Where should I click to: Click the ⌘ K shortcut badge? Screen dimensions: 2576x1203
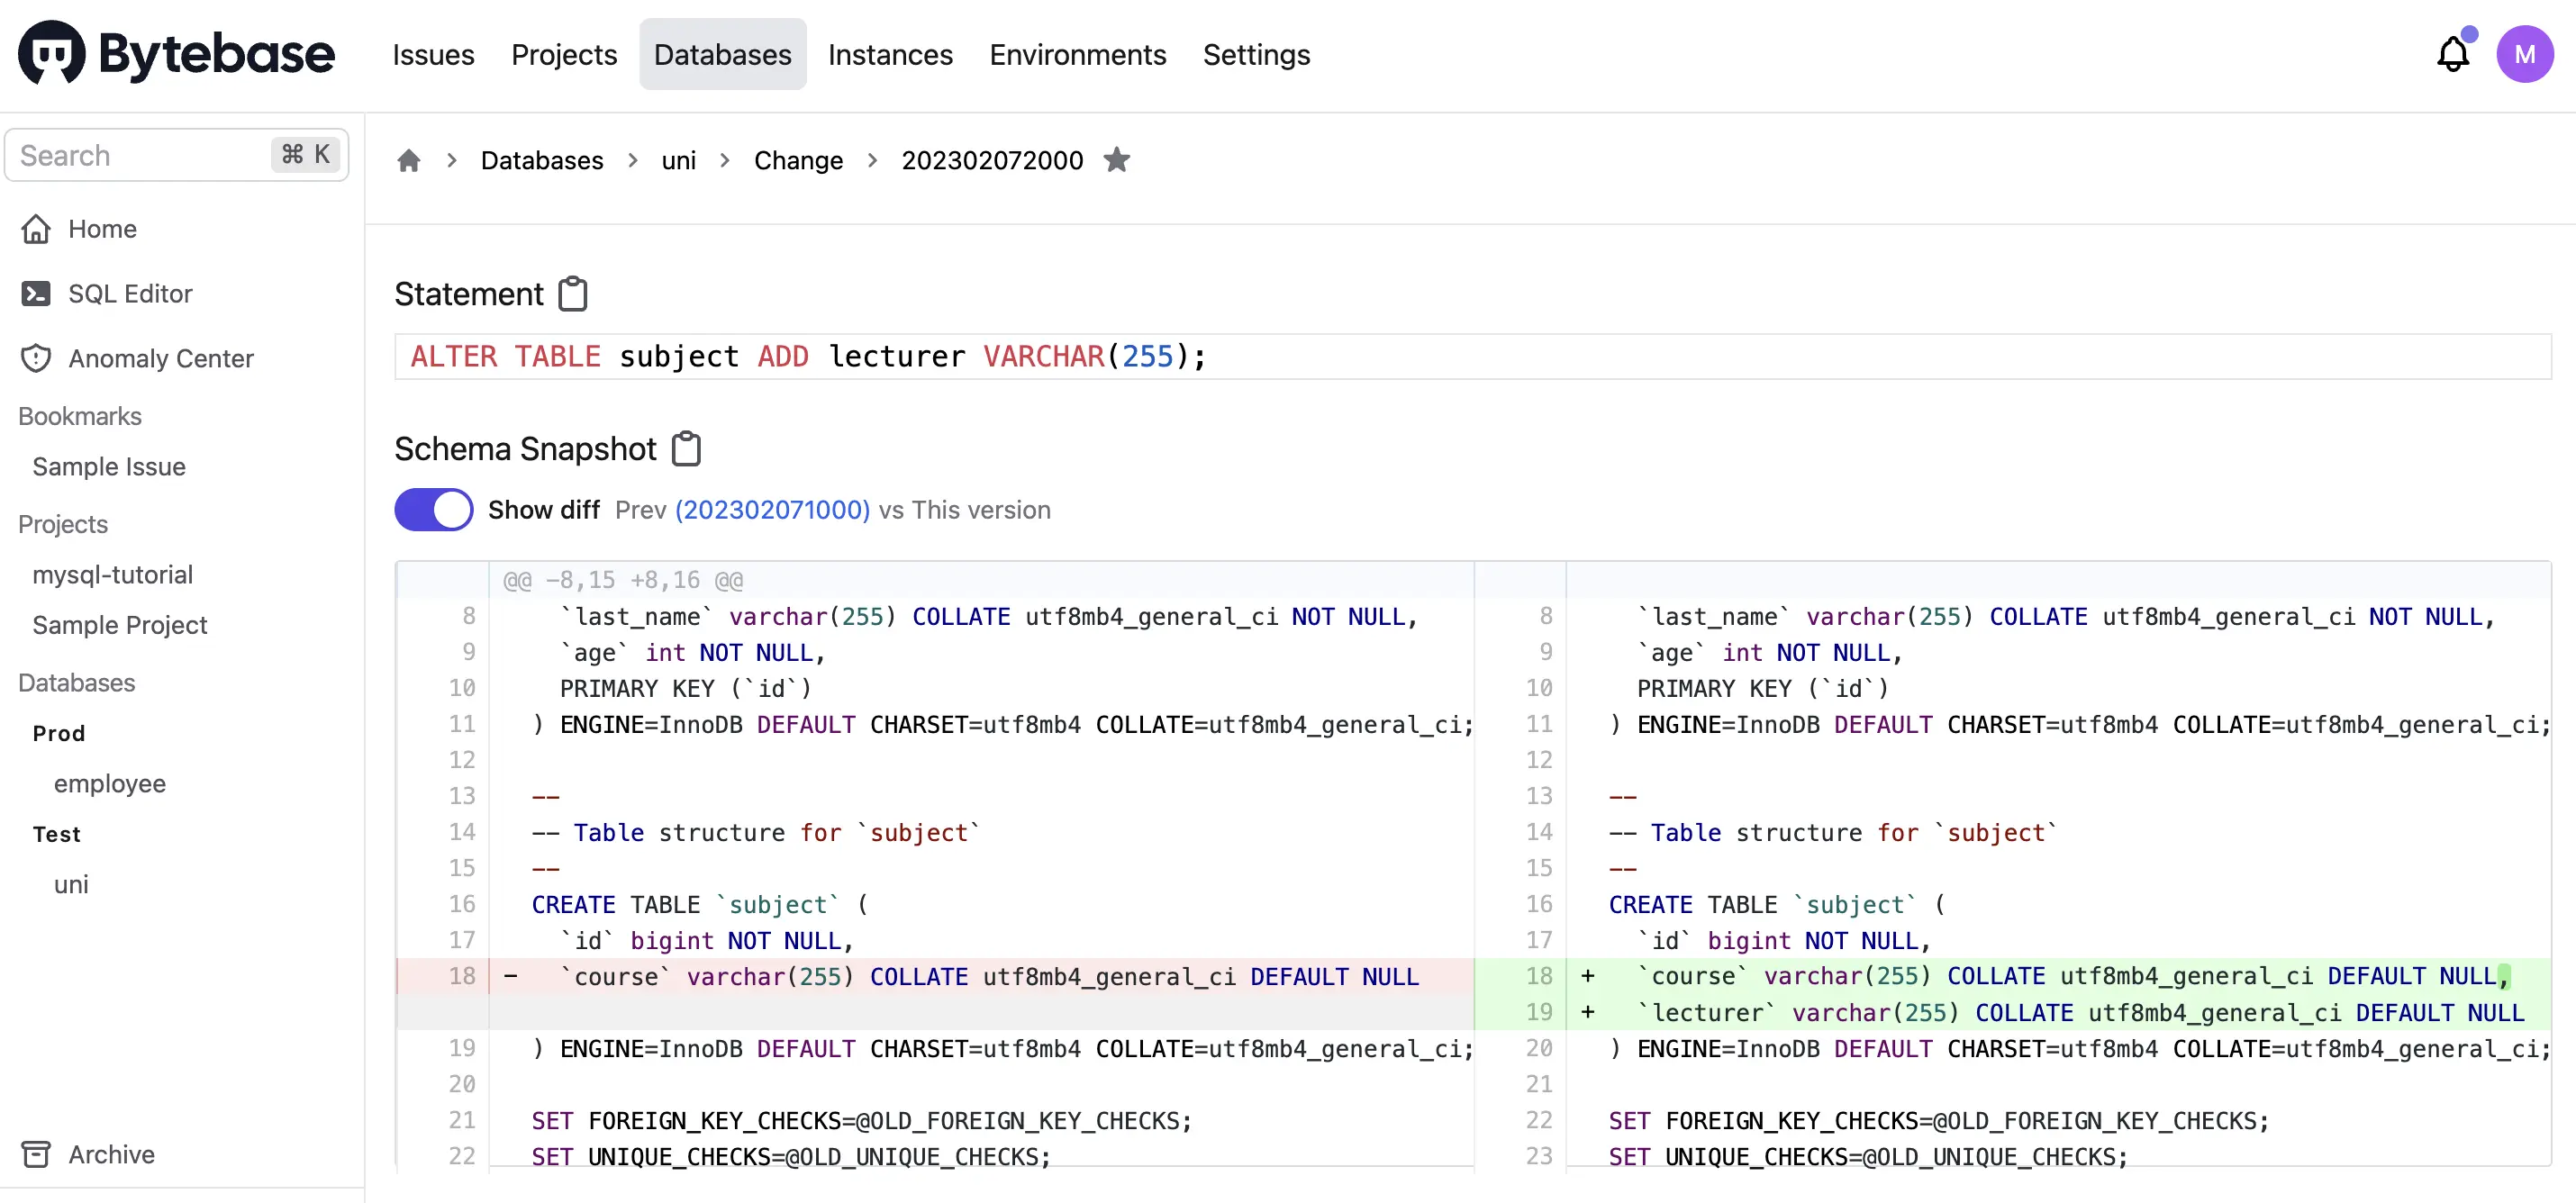(x=306, y=155)
